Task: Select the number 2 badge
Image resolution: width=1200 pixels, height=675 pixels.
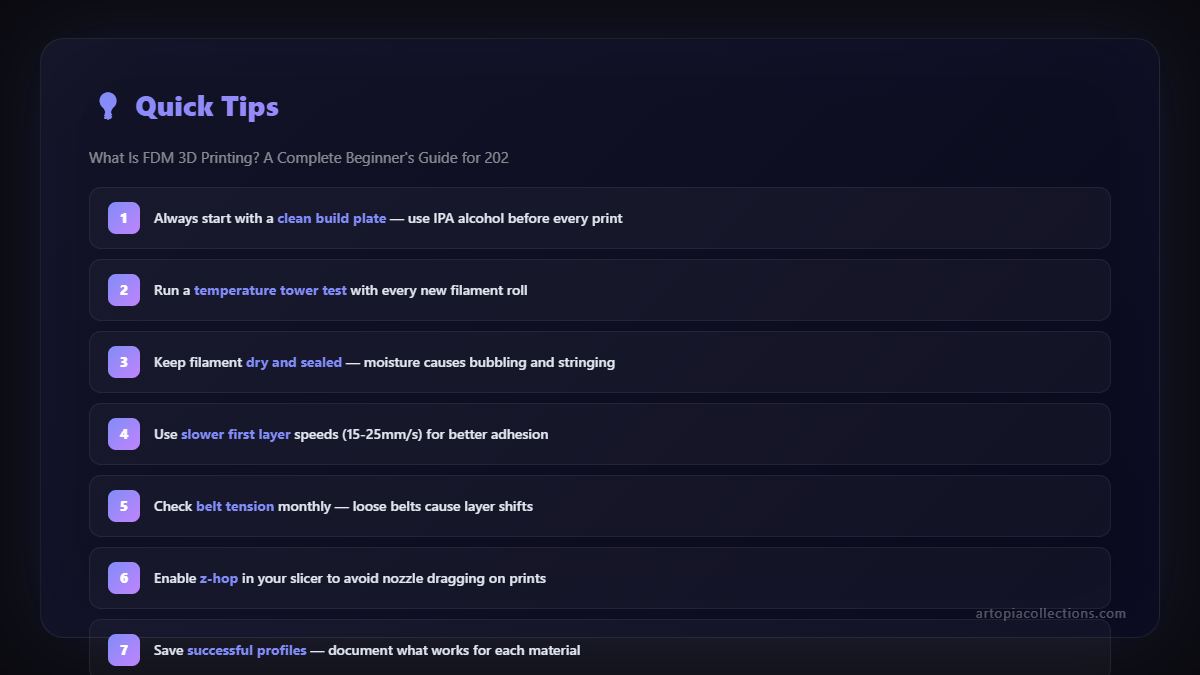Action: pos(124,290)
